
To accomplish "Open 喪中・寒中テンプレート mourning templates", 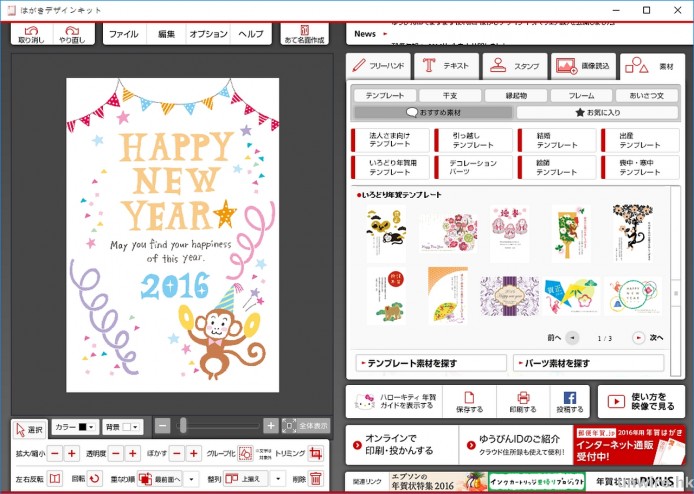I will [640, 167].
